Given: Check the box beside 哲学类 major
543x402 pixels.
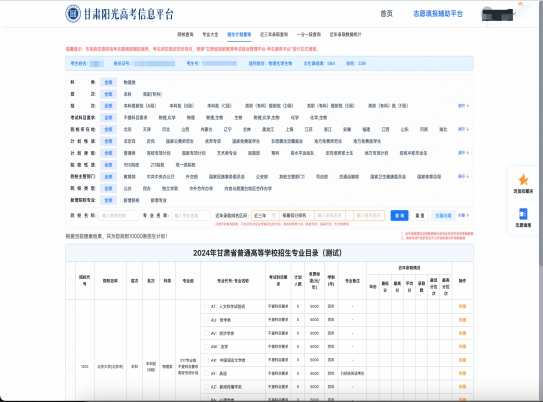Looking at the screenshot, I should (x=206, y=320).
